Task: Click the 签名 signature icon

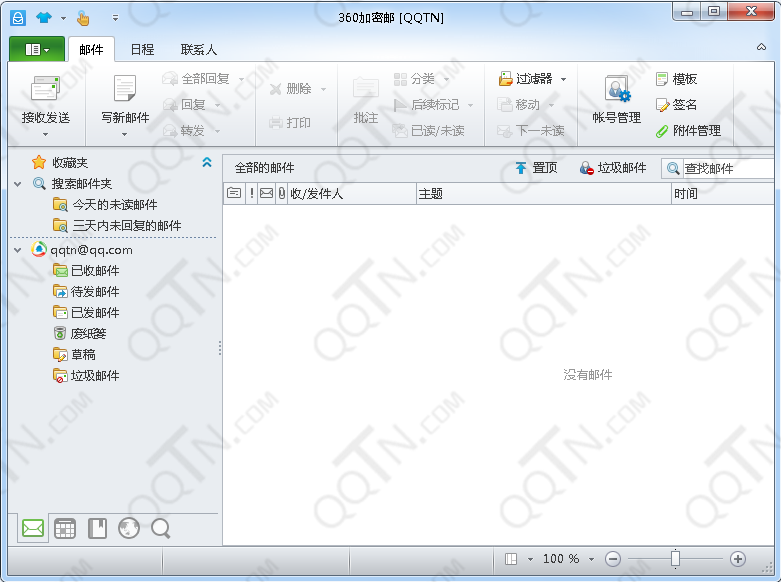Action: point(663,104)
